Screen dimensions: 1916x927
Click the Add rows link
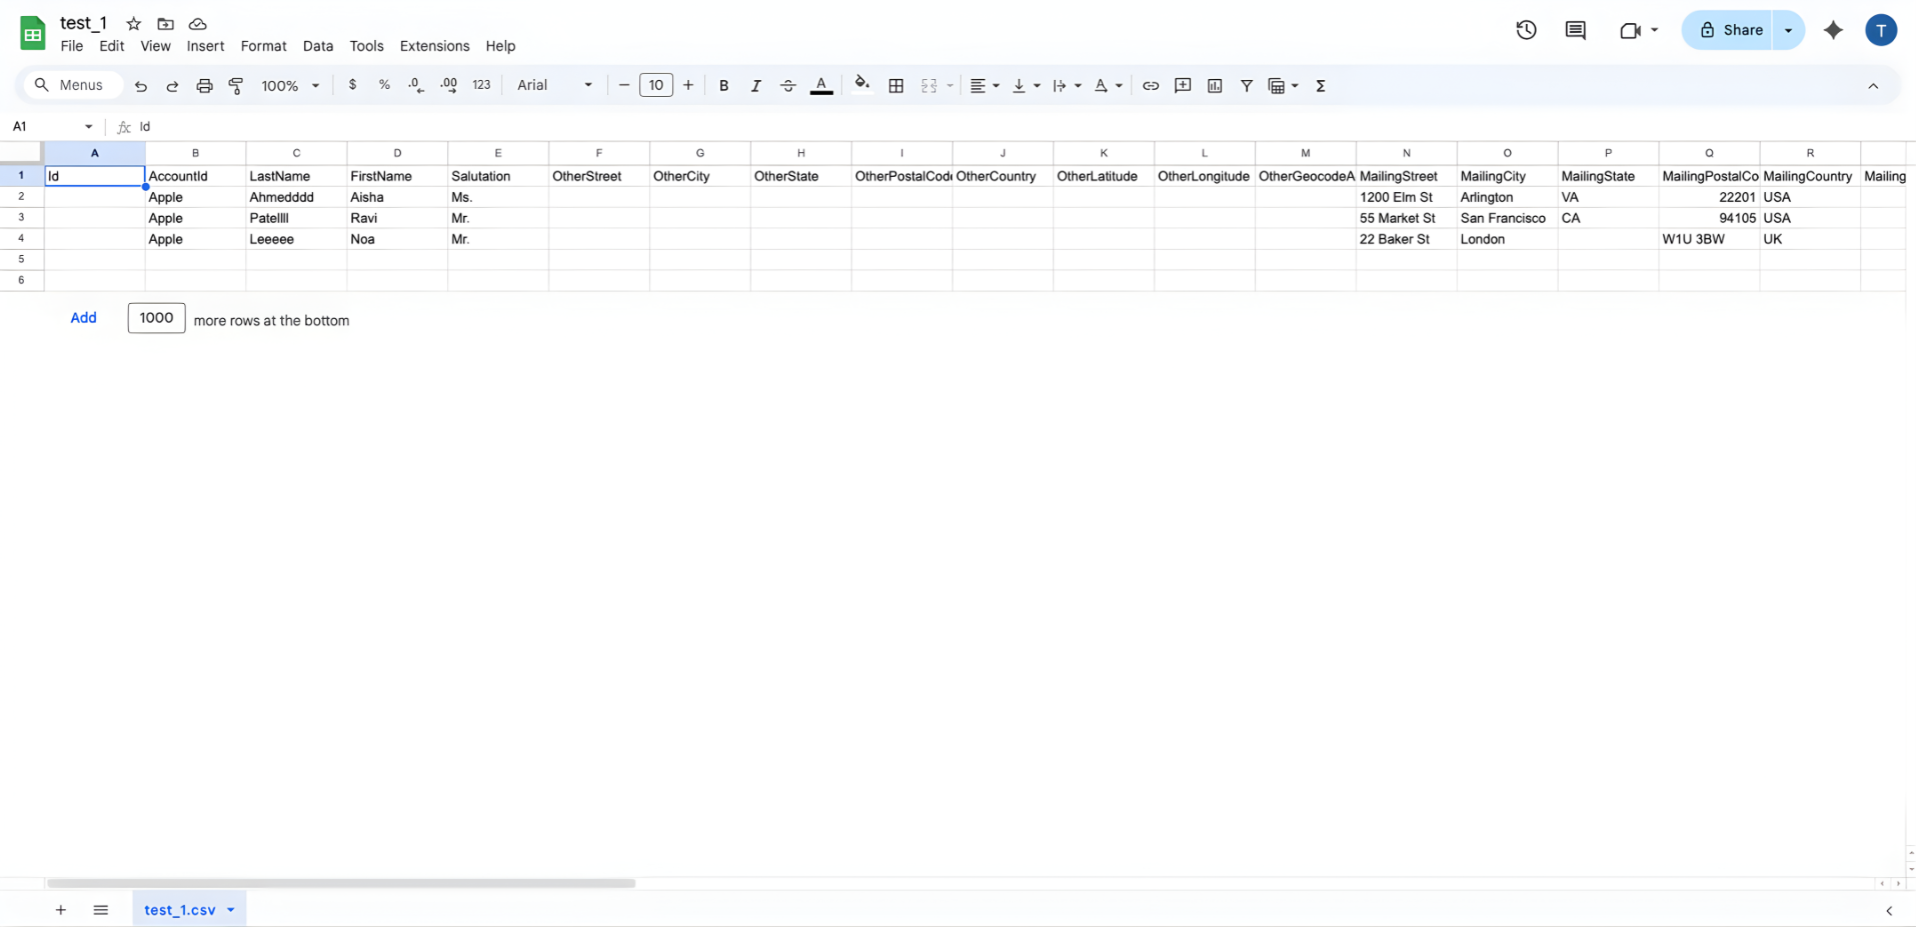coord(84,318)
